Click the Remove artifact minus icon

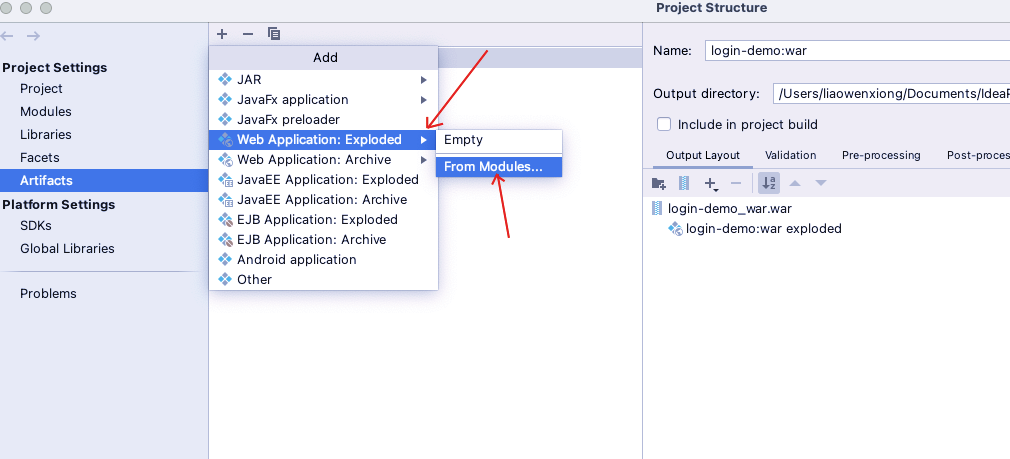point(248,34)
